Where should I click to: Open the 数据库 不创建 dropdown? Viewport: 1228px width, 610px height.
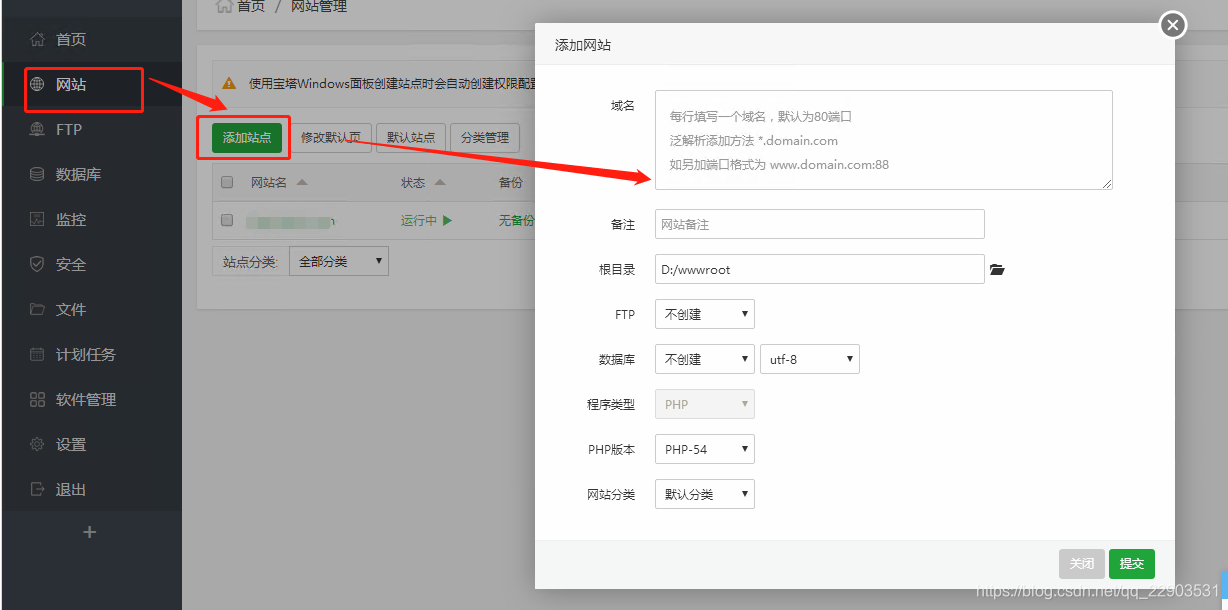pos(705,359)
